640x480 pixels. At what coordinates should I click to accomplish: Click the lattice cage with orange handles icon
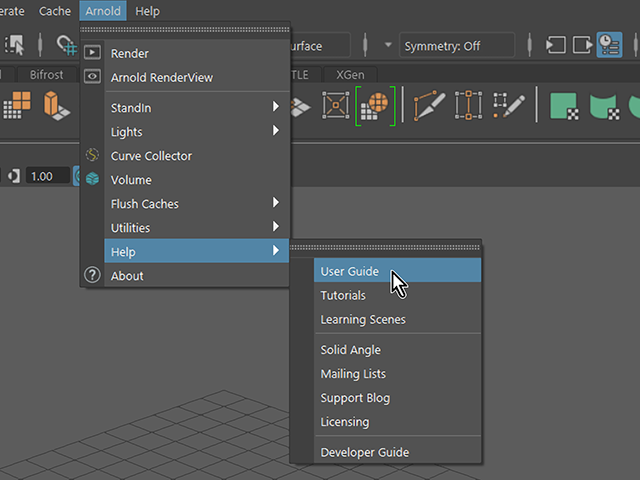[469, 105]
